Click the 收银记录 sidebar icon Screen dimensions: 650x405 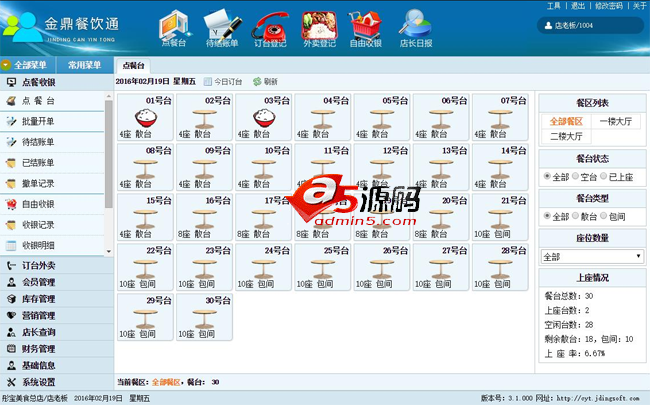(x=11, y=225)
